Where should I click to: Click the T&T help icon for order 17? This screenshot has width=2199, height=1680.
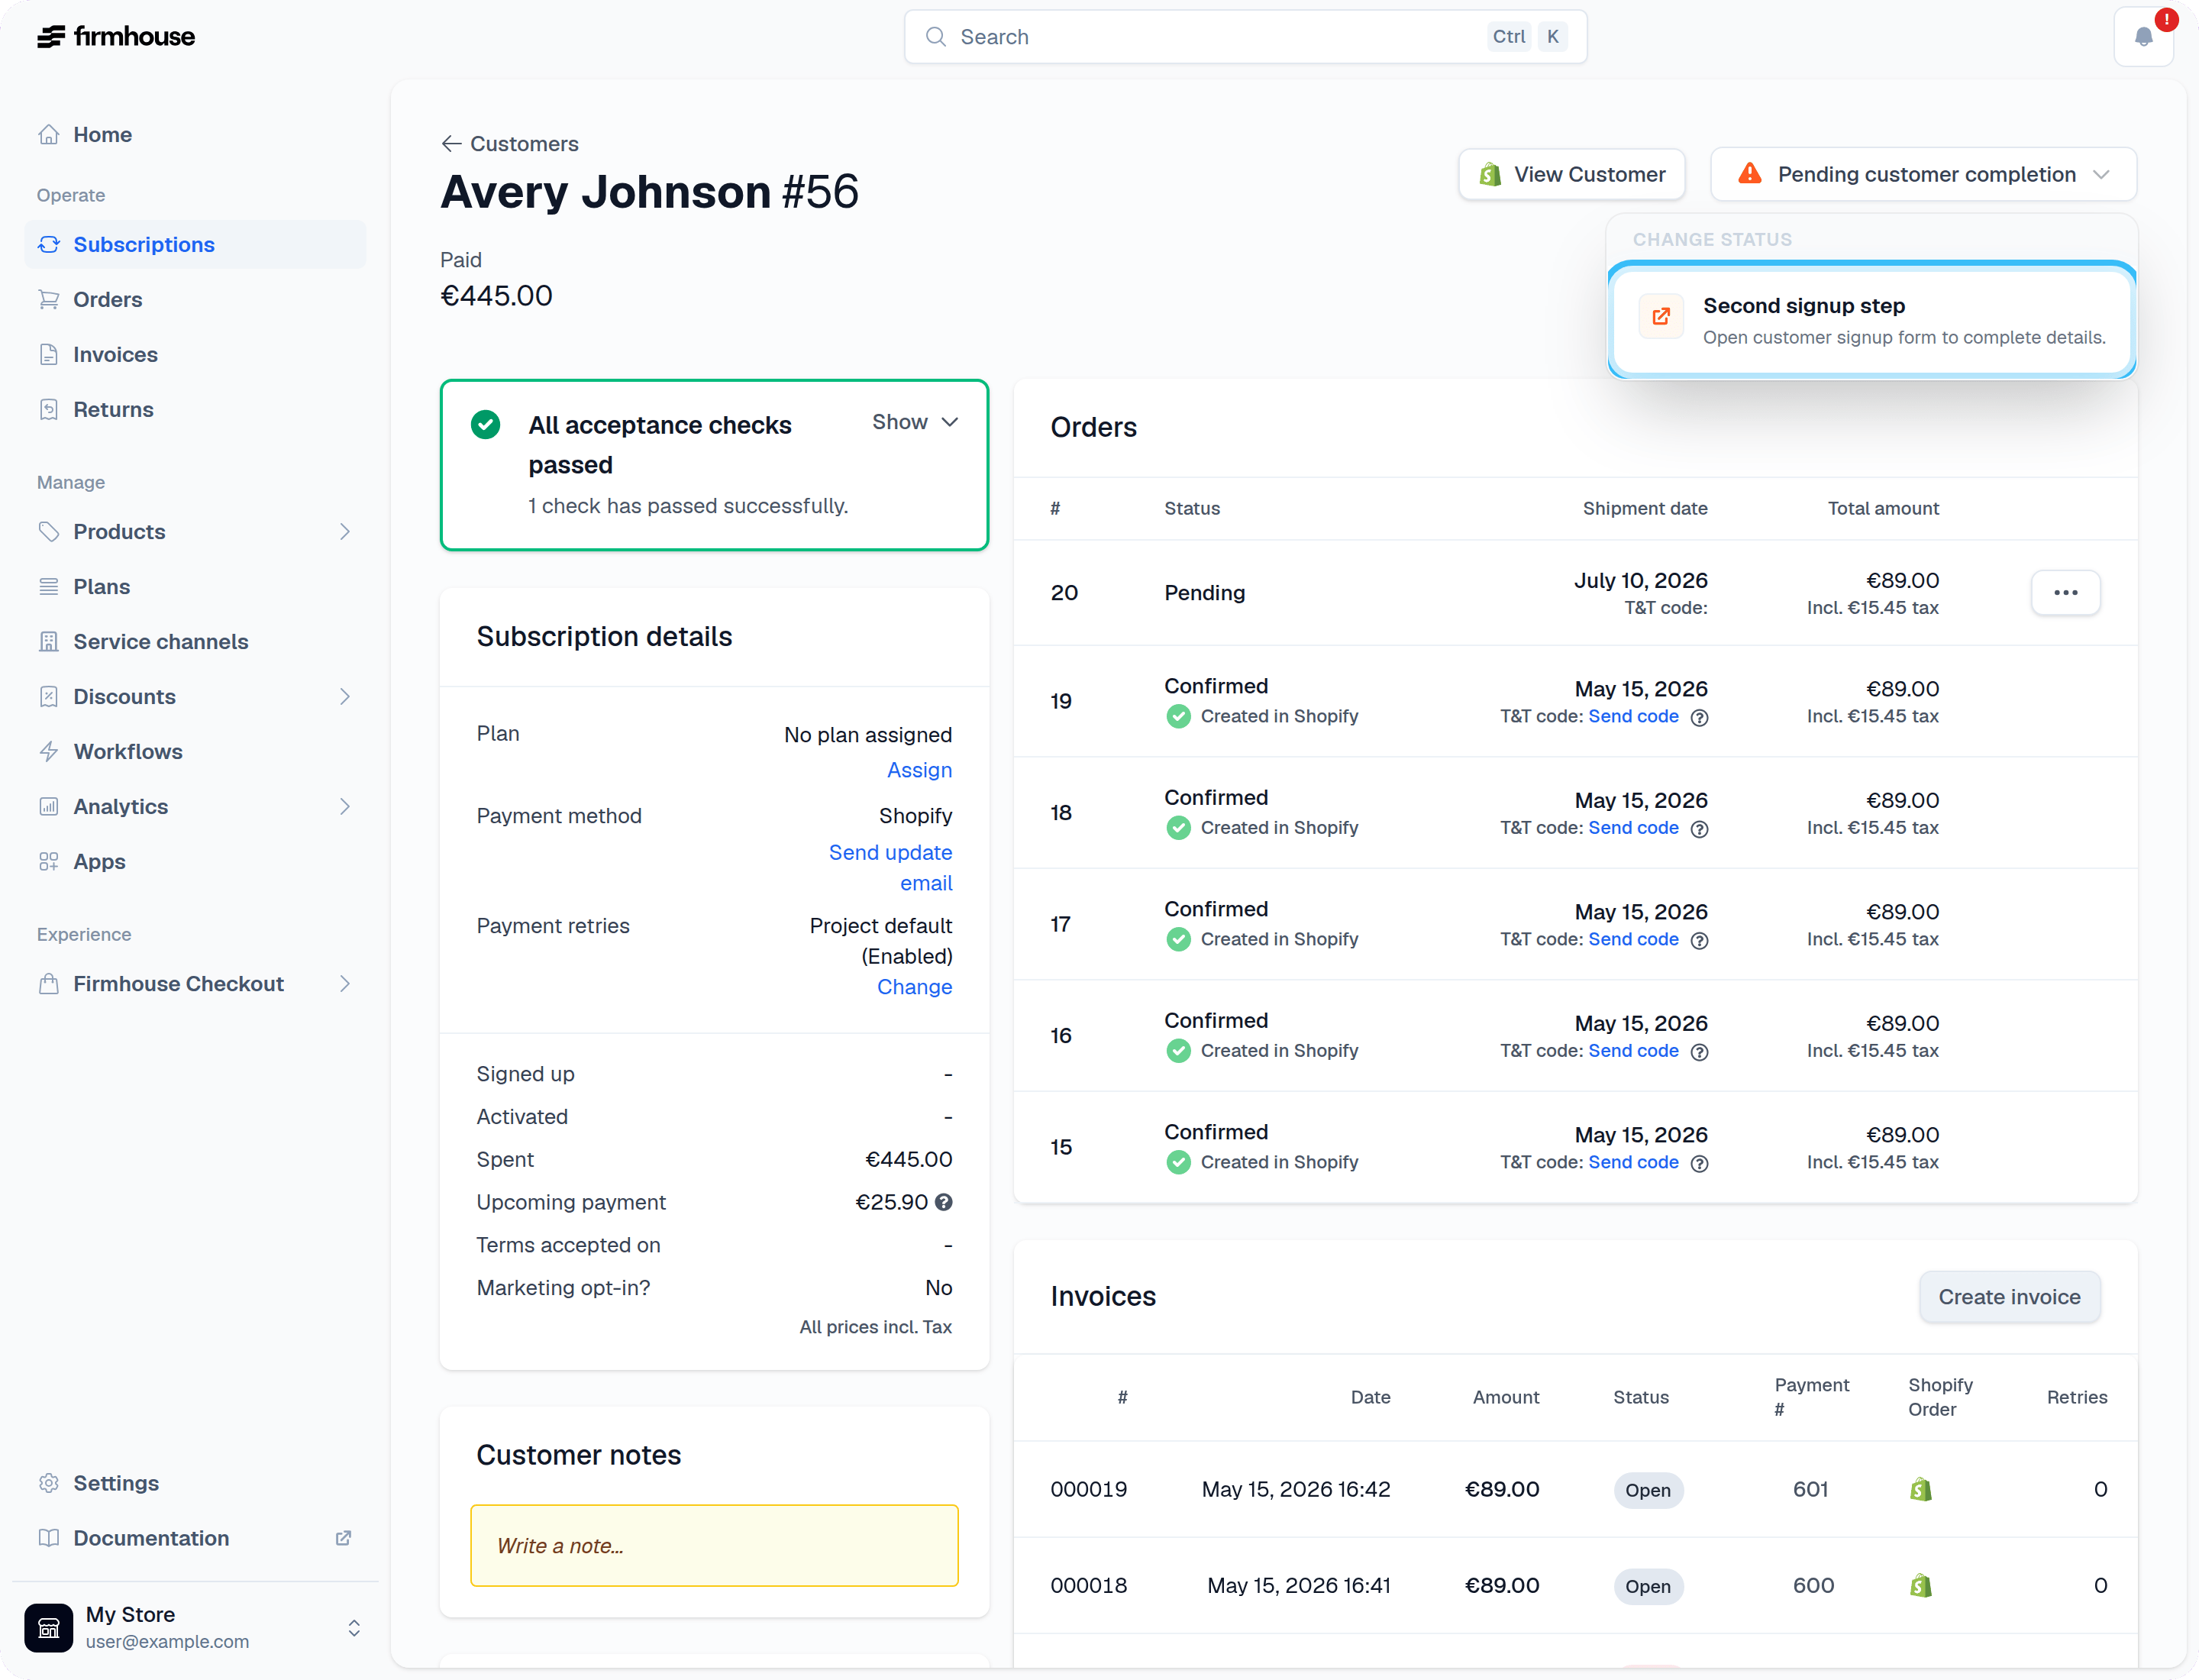point(1699,940)
